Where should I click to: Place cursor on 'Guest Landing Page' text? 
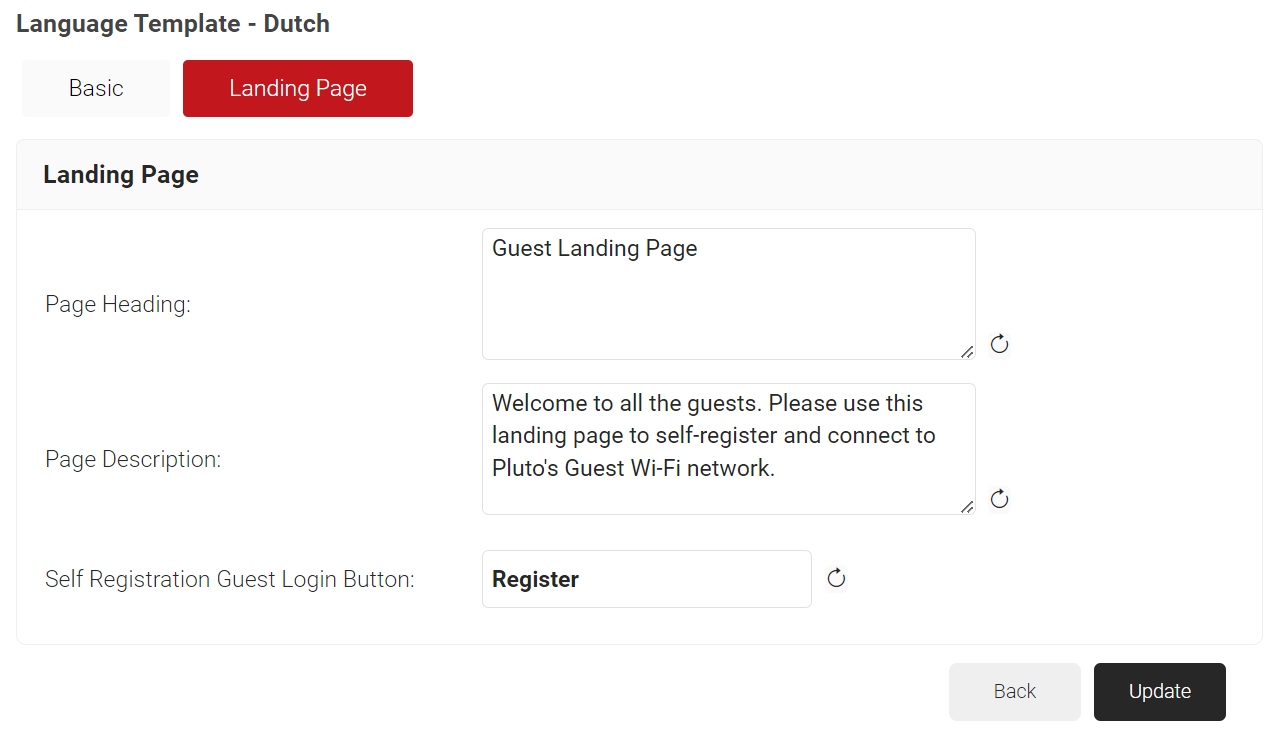pos(595,249)
